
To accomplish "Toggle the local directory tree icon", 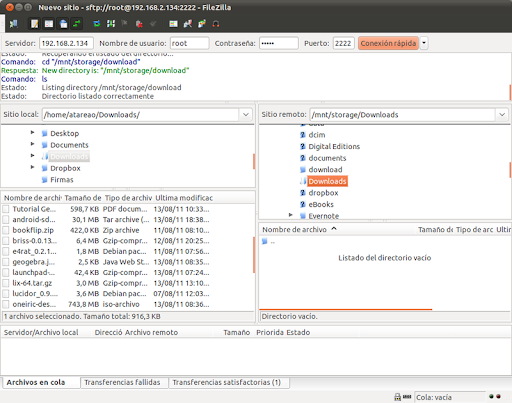I will point(49,24).
